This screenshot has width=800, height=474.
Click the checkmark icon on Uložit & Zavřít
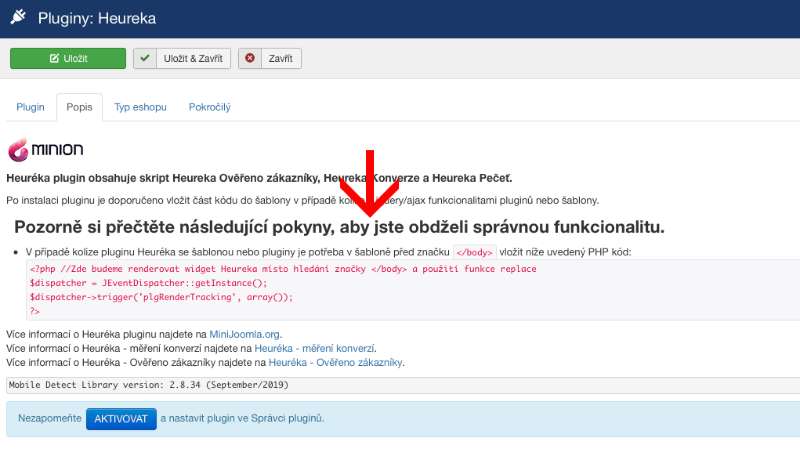pos(147,59)
